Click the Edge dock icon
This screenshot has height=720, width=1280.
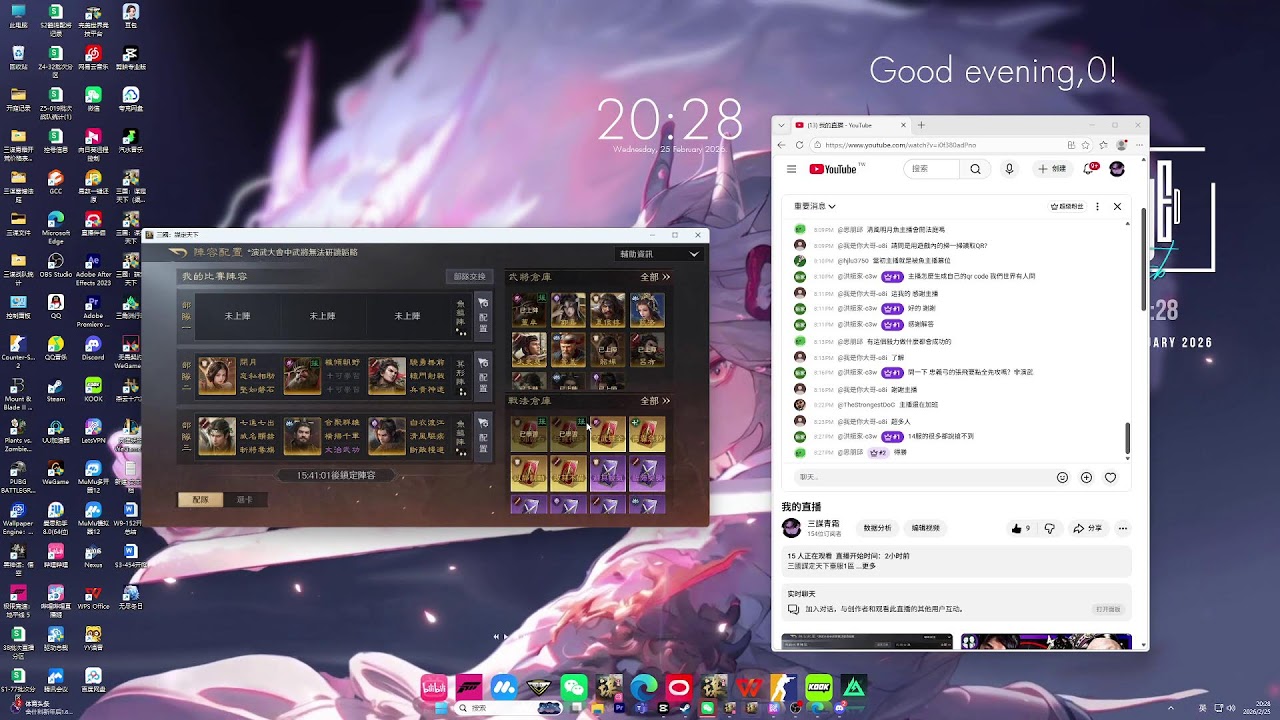(644, 688)
